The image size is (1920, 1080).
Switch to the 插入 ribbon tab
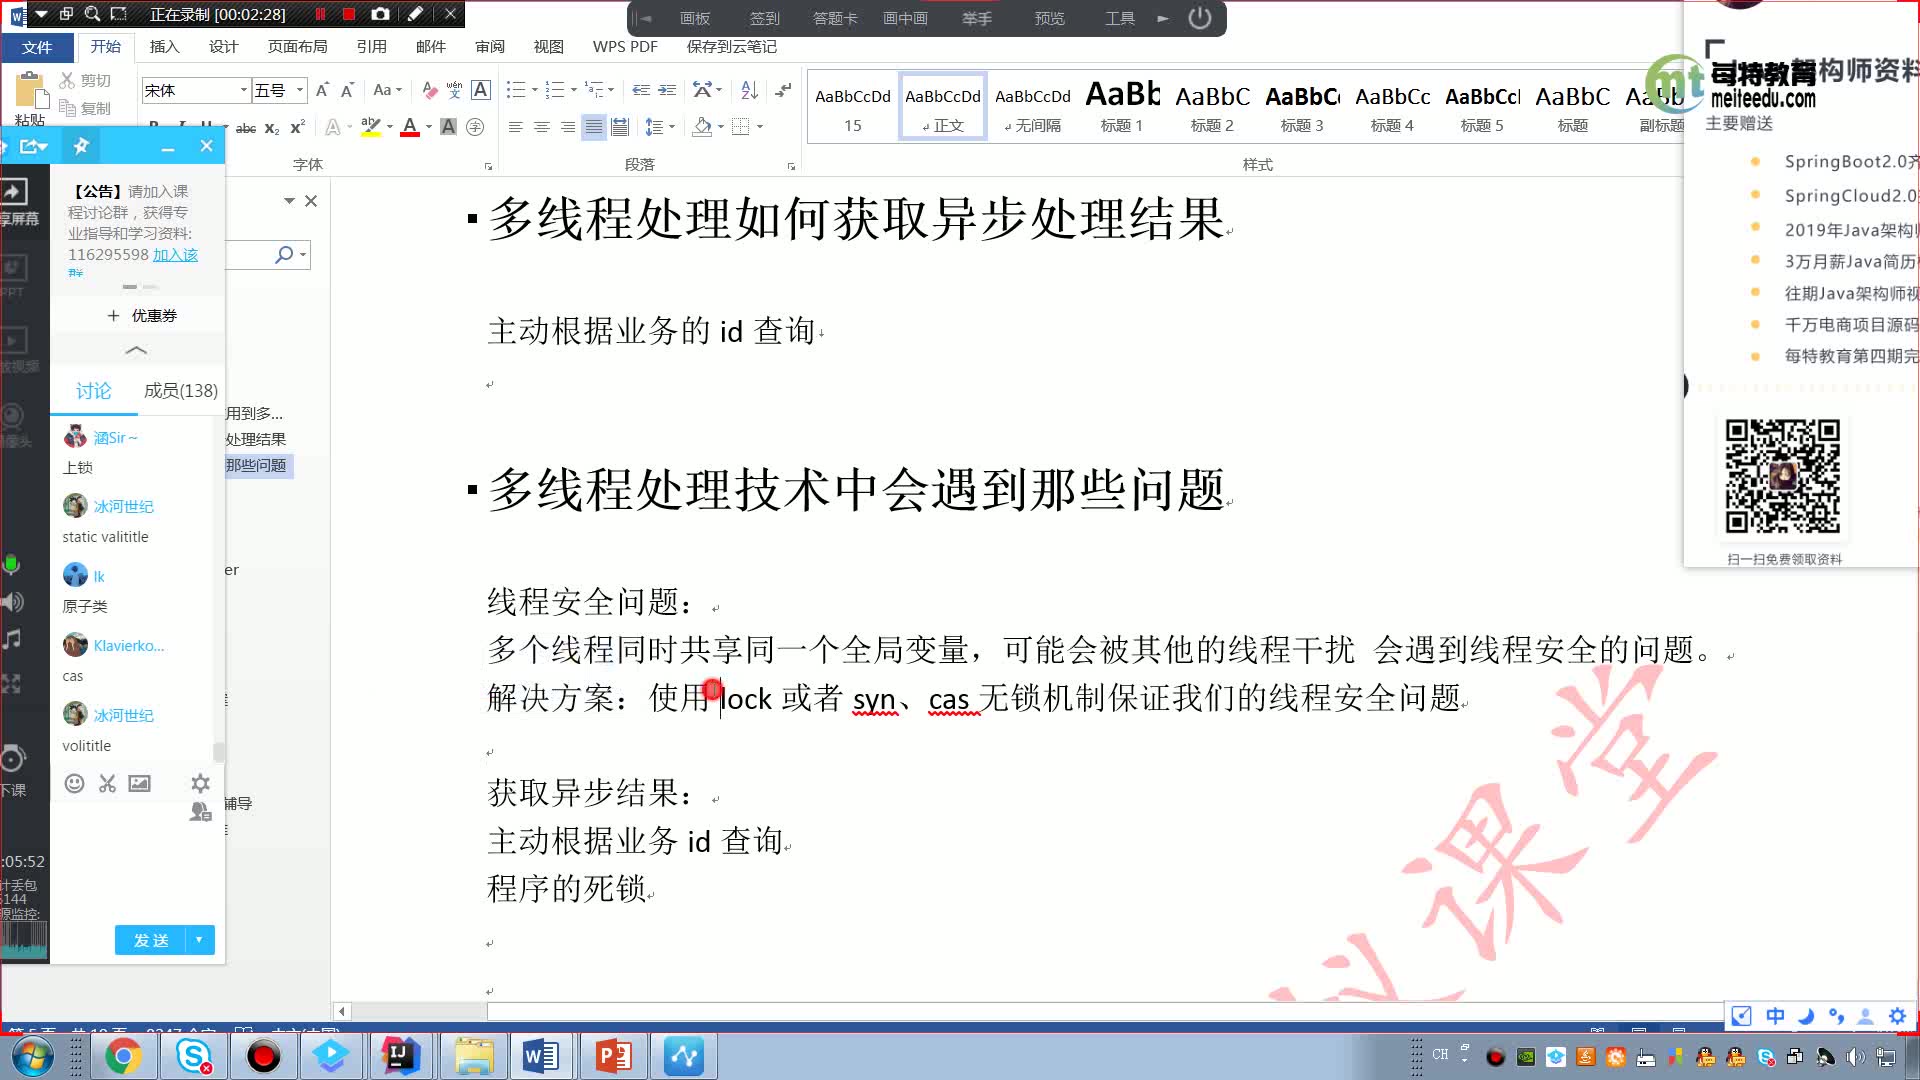coord(164,47)
